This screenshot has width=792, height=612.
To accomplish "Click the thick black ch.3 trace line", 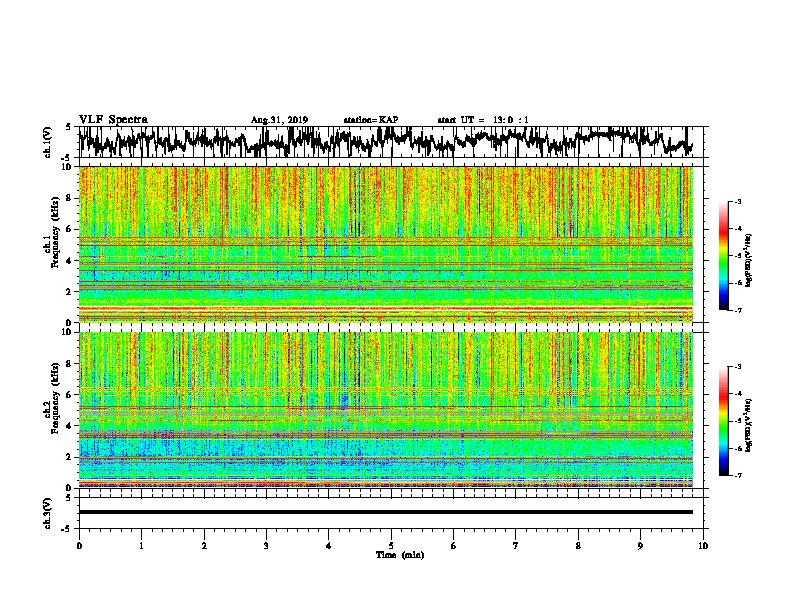I will point(385,512).
